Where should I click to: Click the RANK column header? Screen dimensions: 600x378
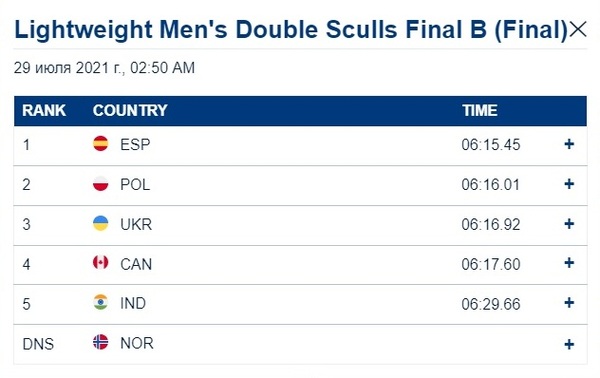44,111
